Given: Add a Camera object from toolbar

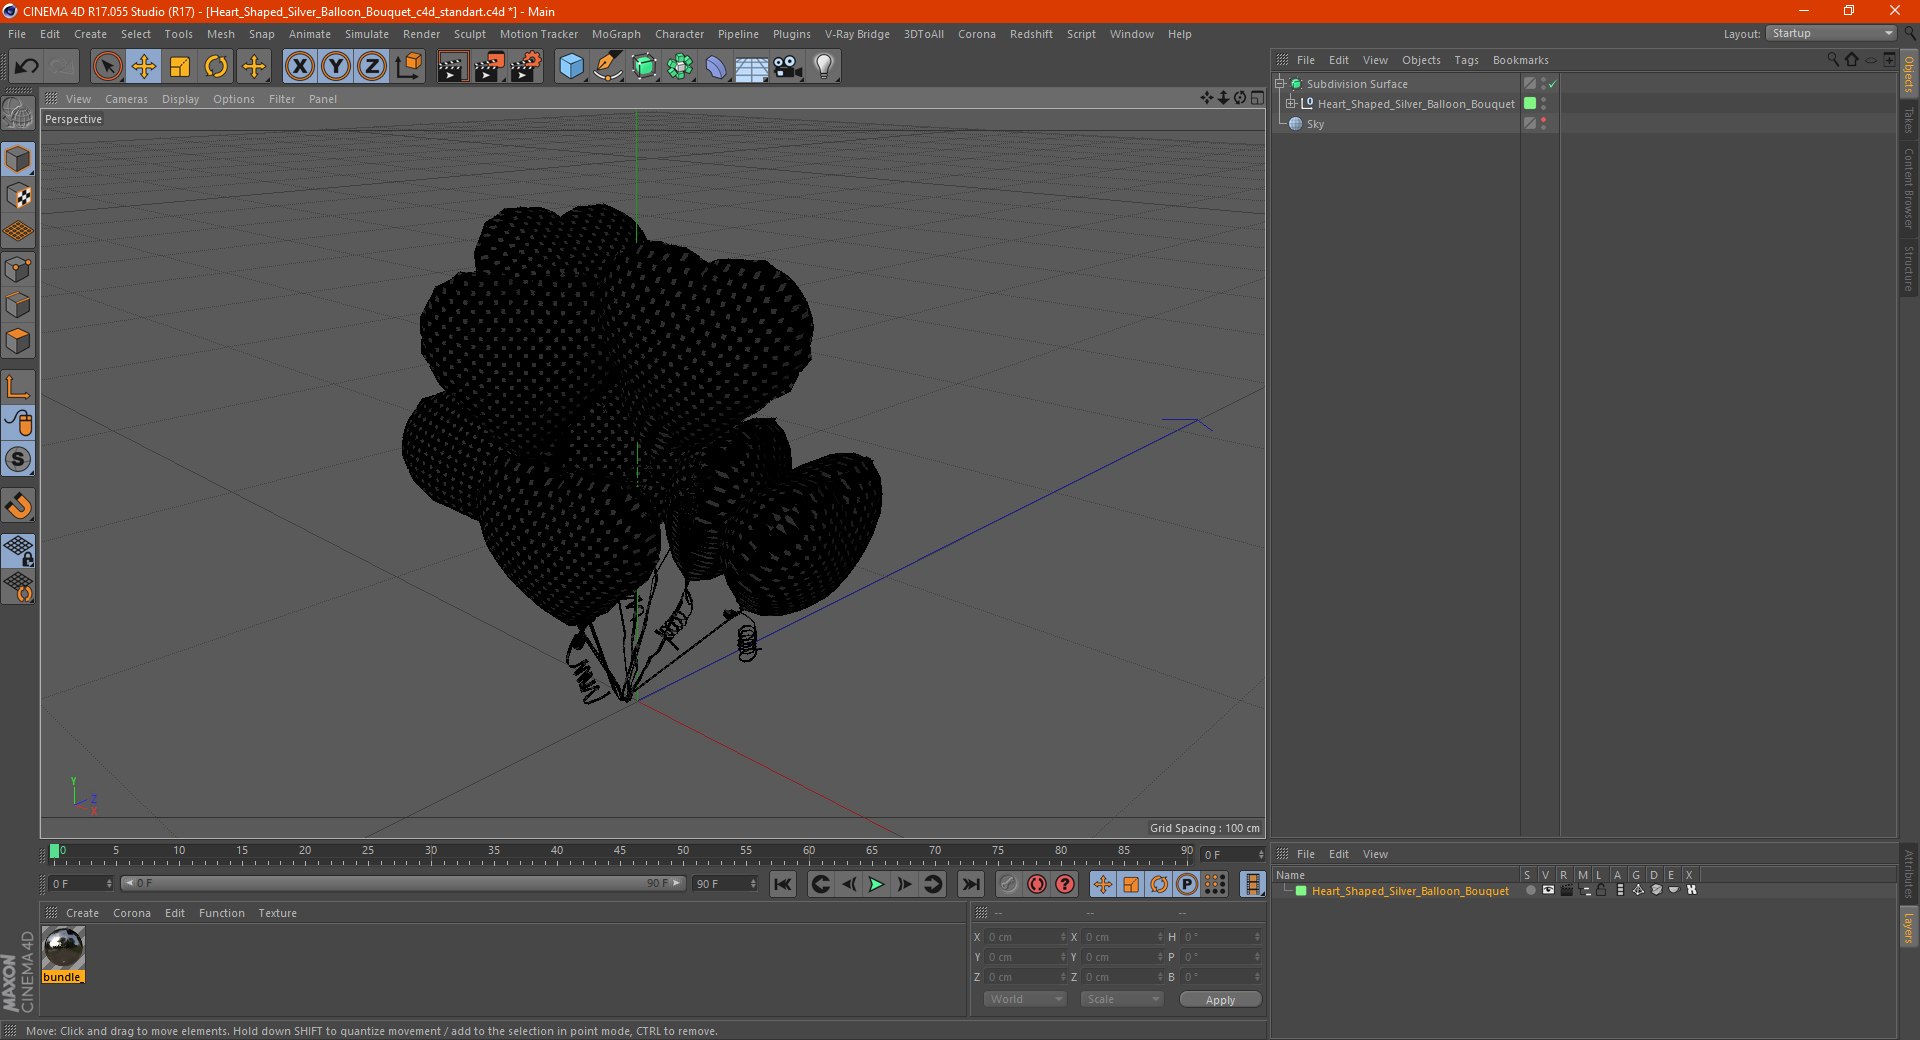Looking at the screenshot, I should [x=788, y=67].
